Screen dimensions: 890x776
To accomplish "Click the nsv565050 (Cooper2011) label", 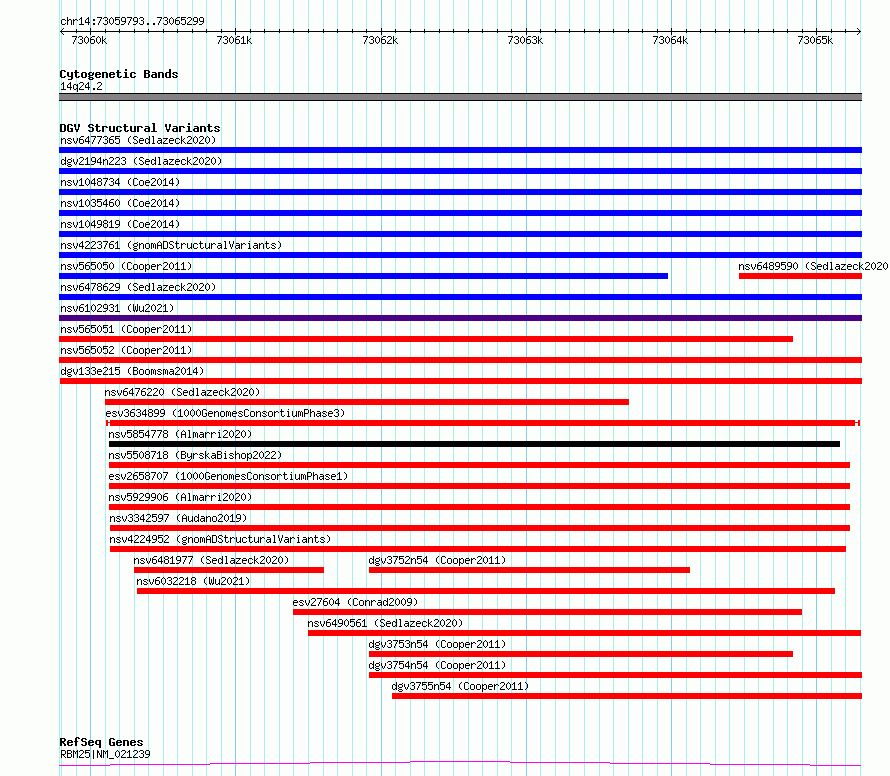I will click(126, 266).
